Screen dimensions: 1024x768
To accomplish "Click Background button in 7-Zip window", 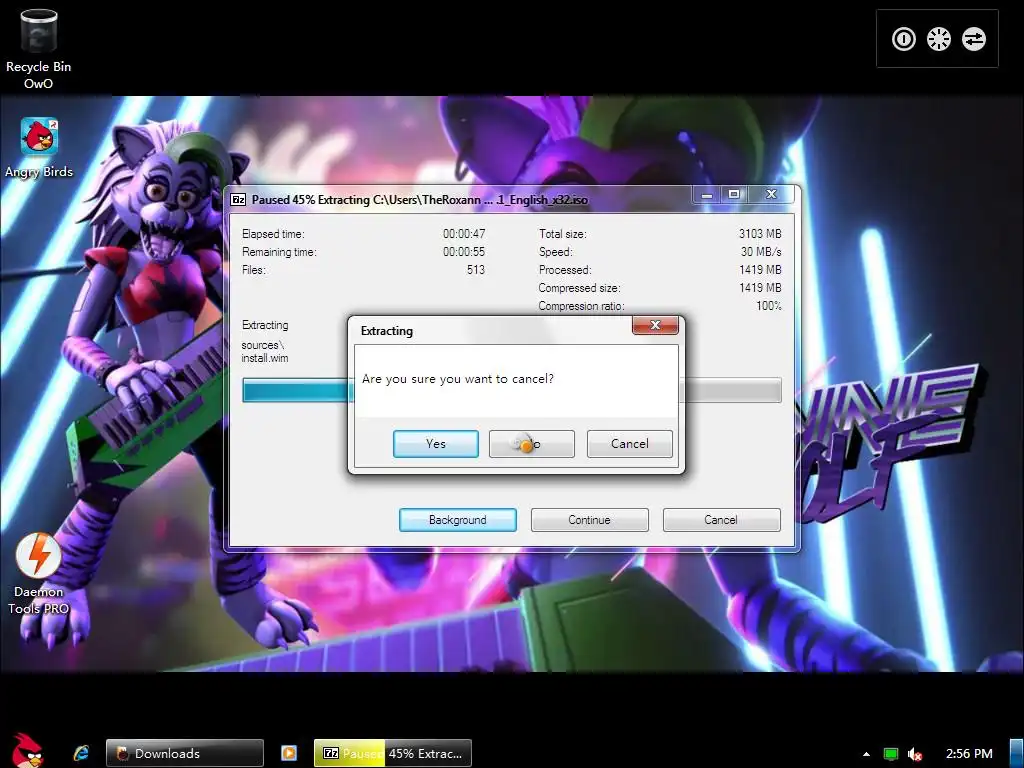I will 458,520.
